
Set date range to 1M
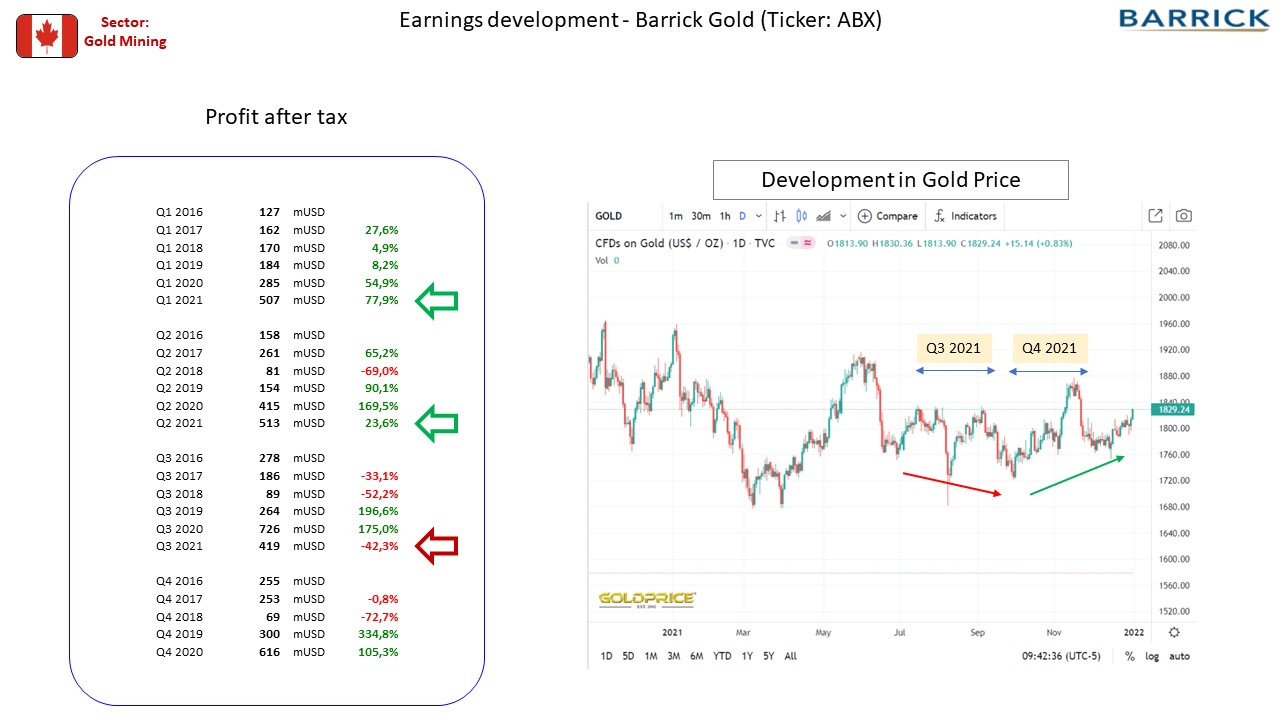650,656
